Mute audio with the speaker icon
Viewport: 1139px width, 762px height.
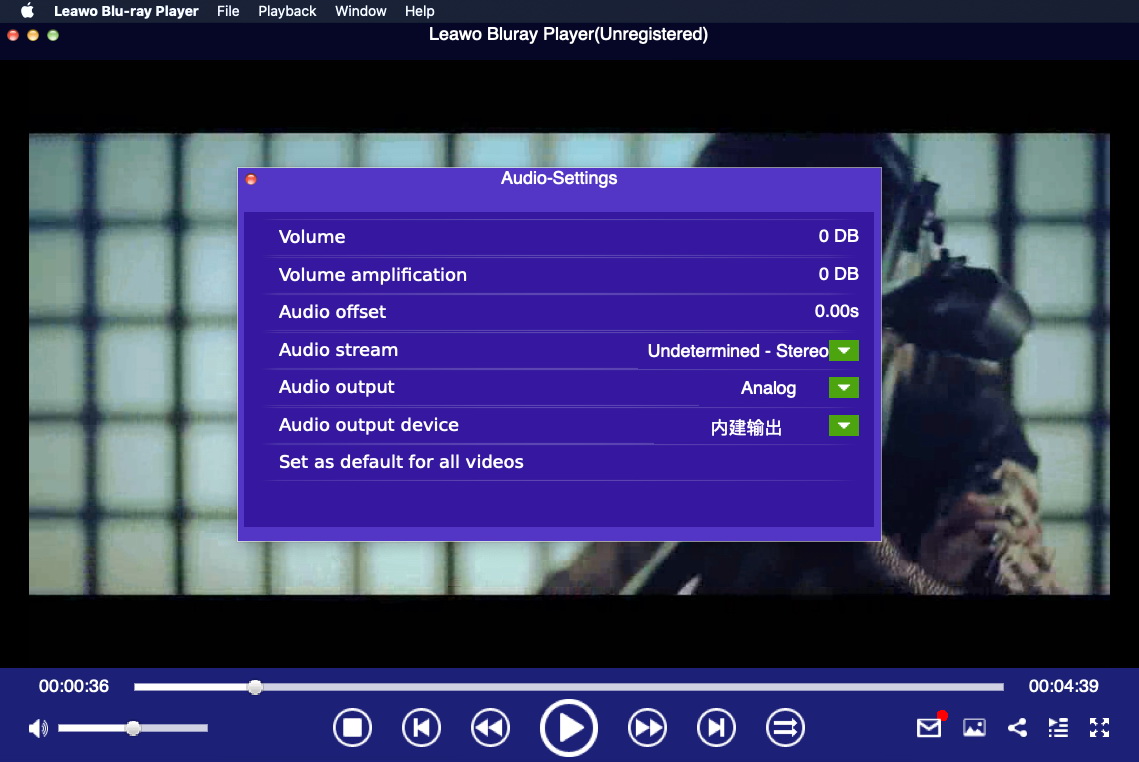[38, 728]
